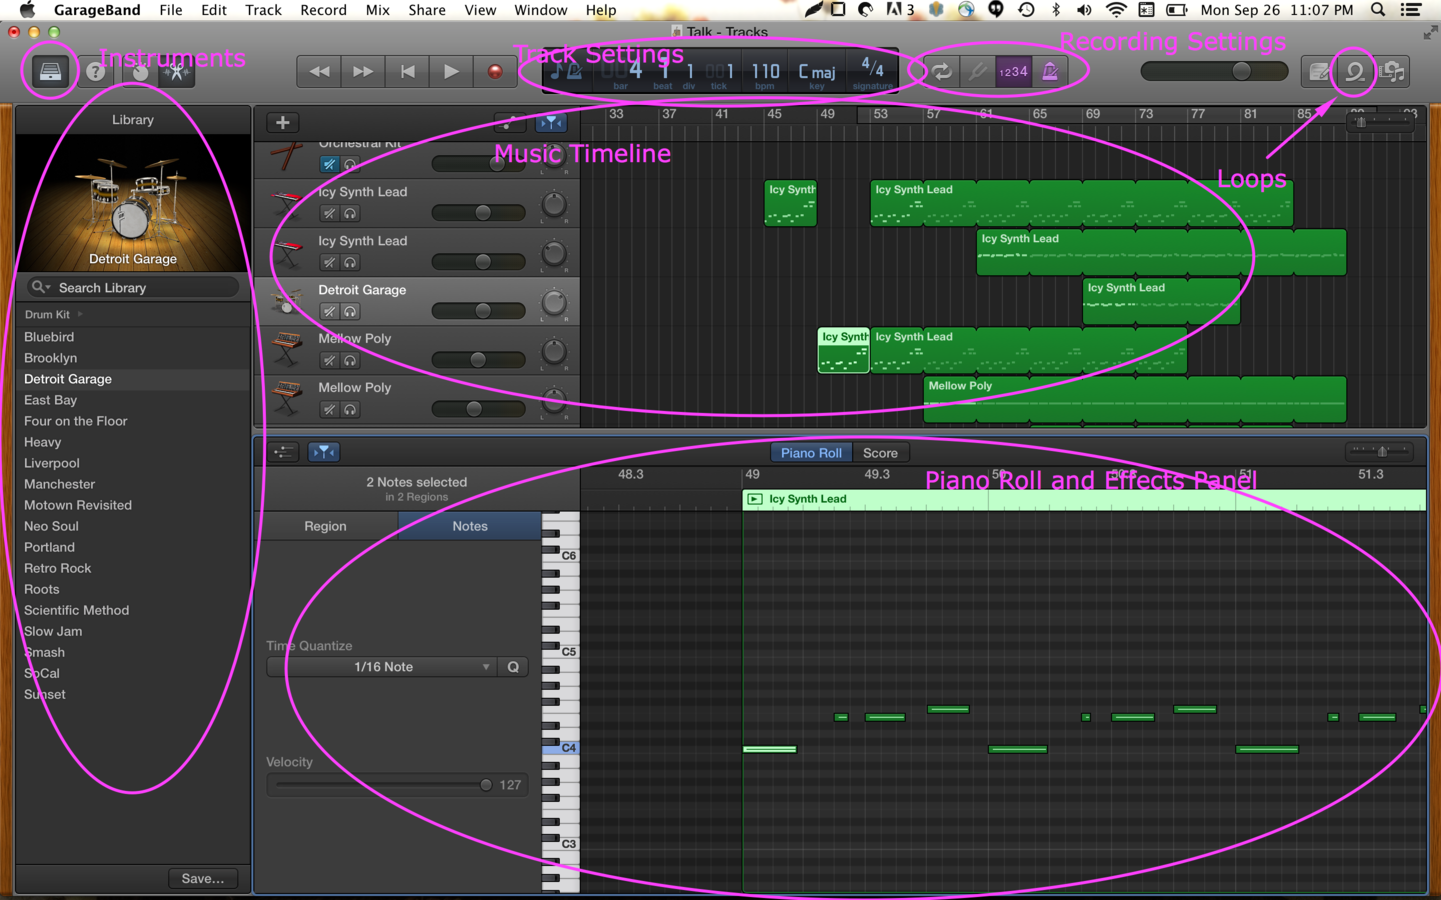This screenshot has height=900, width=1441.
Task: Open the Apple menu
Action: [27, 10]
